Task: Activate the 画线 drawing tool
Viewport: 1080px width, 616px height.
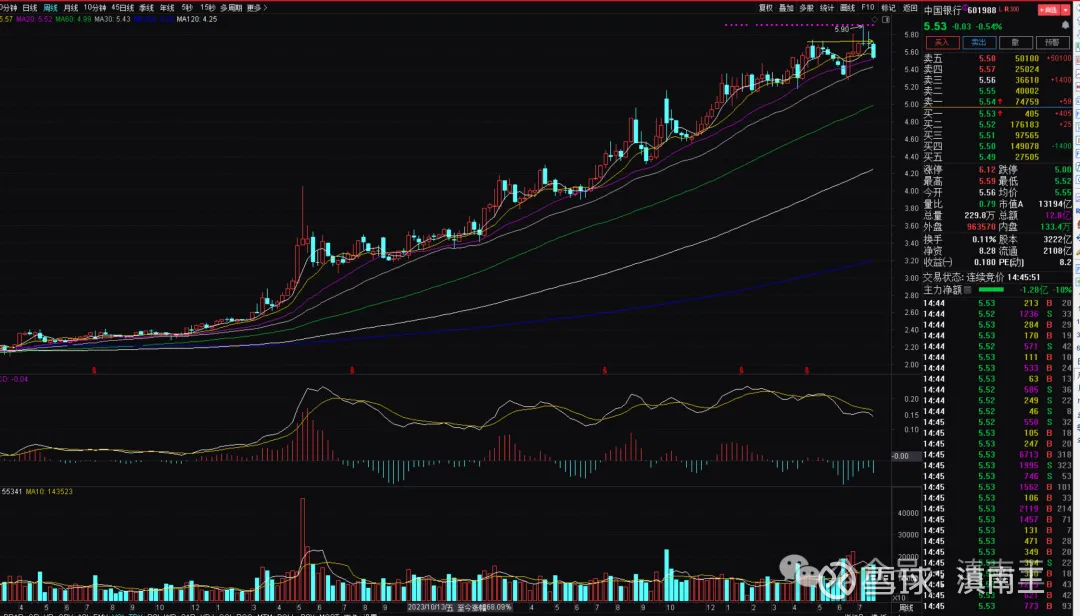Action: (x=848, y=8)
